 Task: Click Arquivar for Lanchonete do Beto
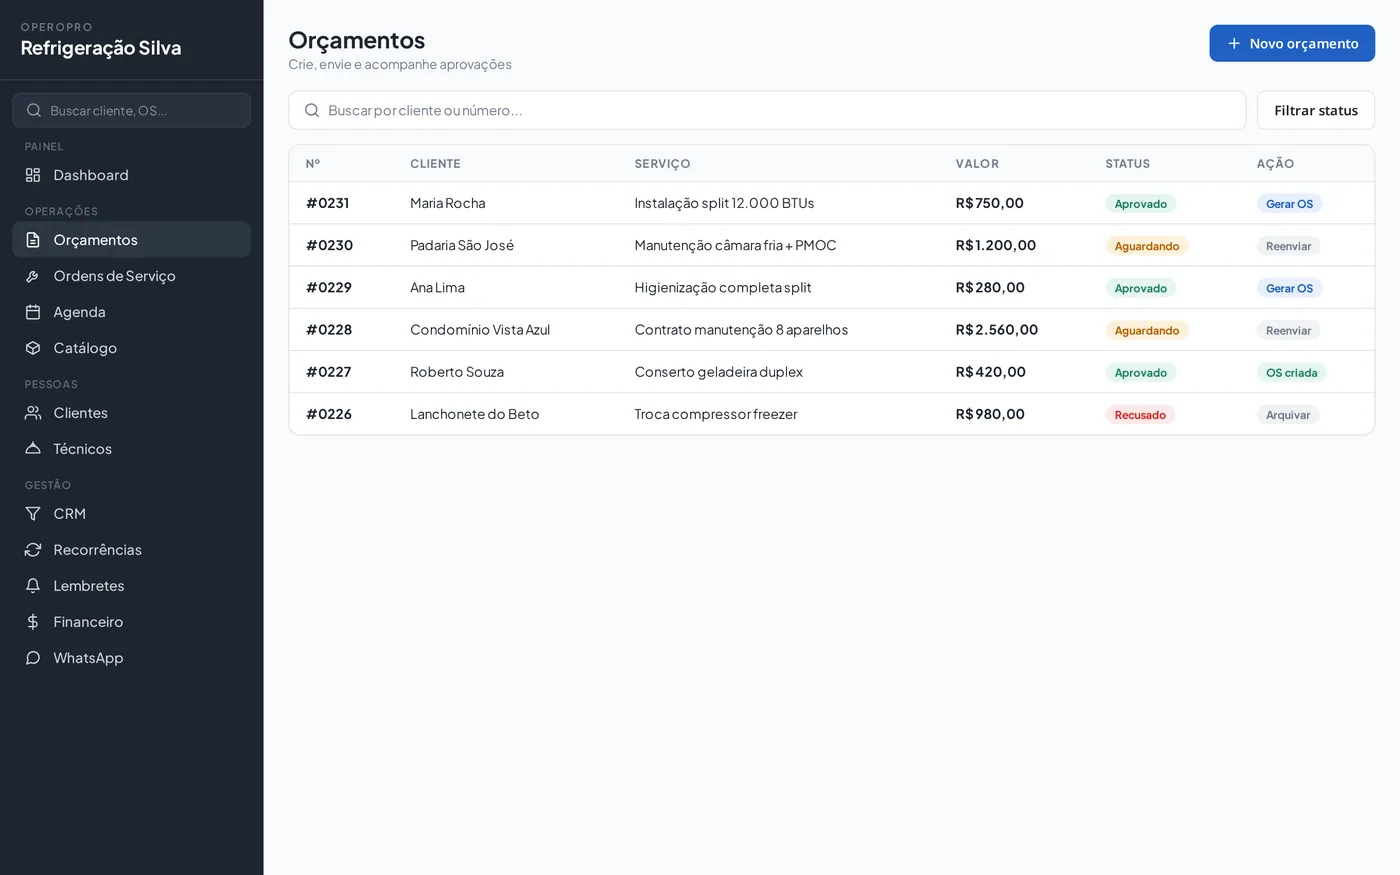pos(1288,415)
